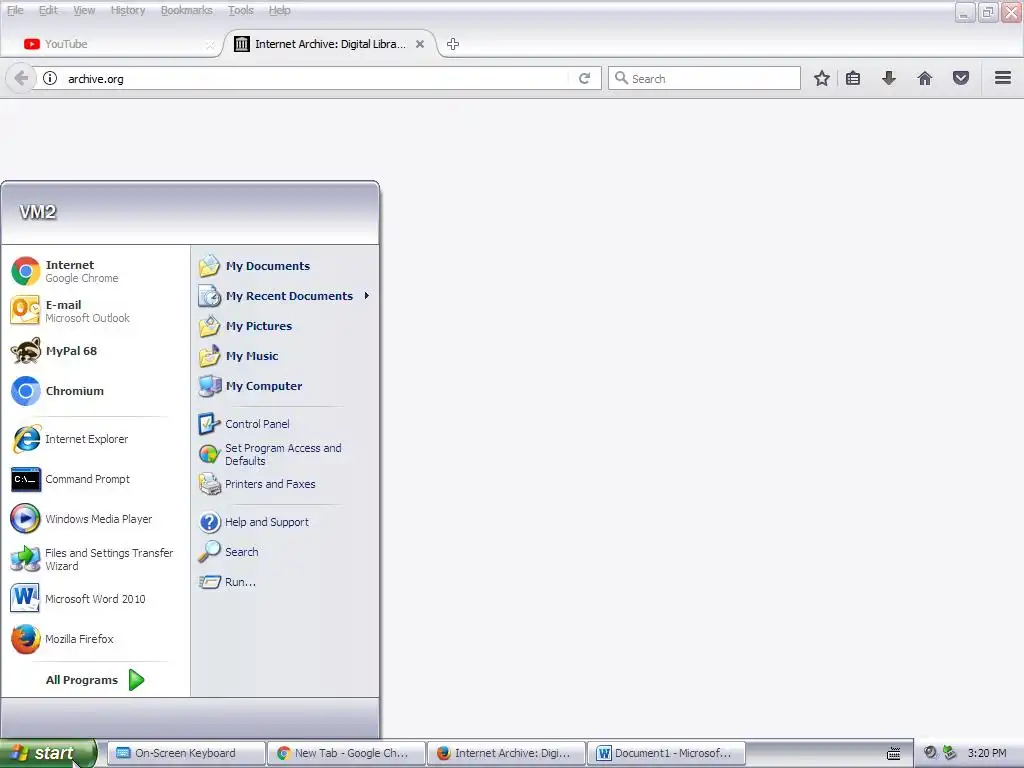This screenshot has width=1024, height=768.
Task: Focus the Firefox Search box
Action: pos(704,78)
